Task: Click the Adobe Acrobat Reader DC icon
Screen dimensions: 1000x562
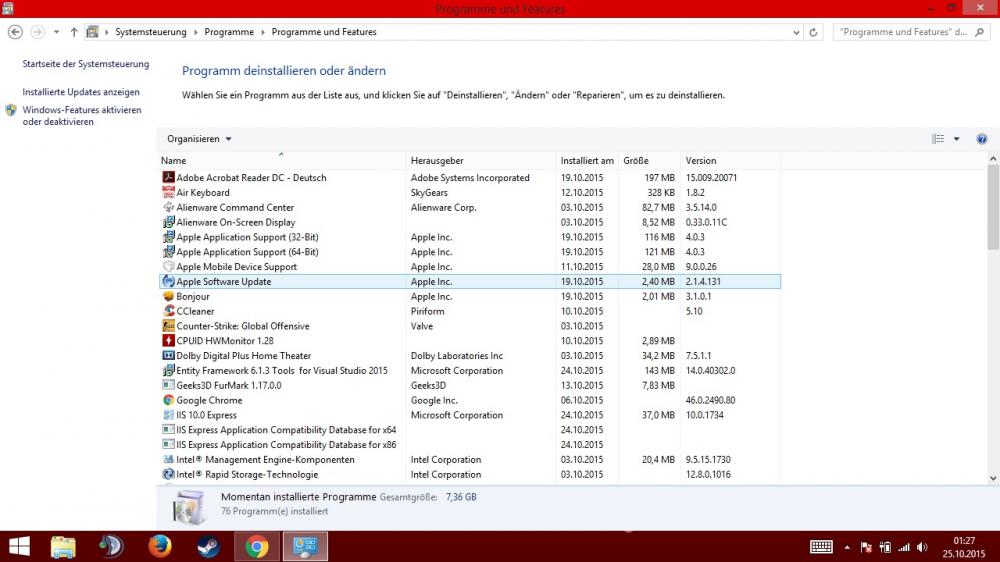Action: click(x=168, y=178)
